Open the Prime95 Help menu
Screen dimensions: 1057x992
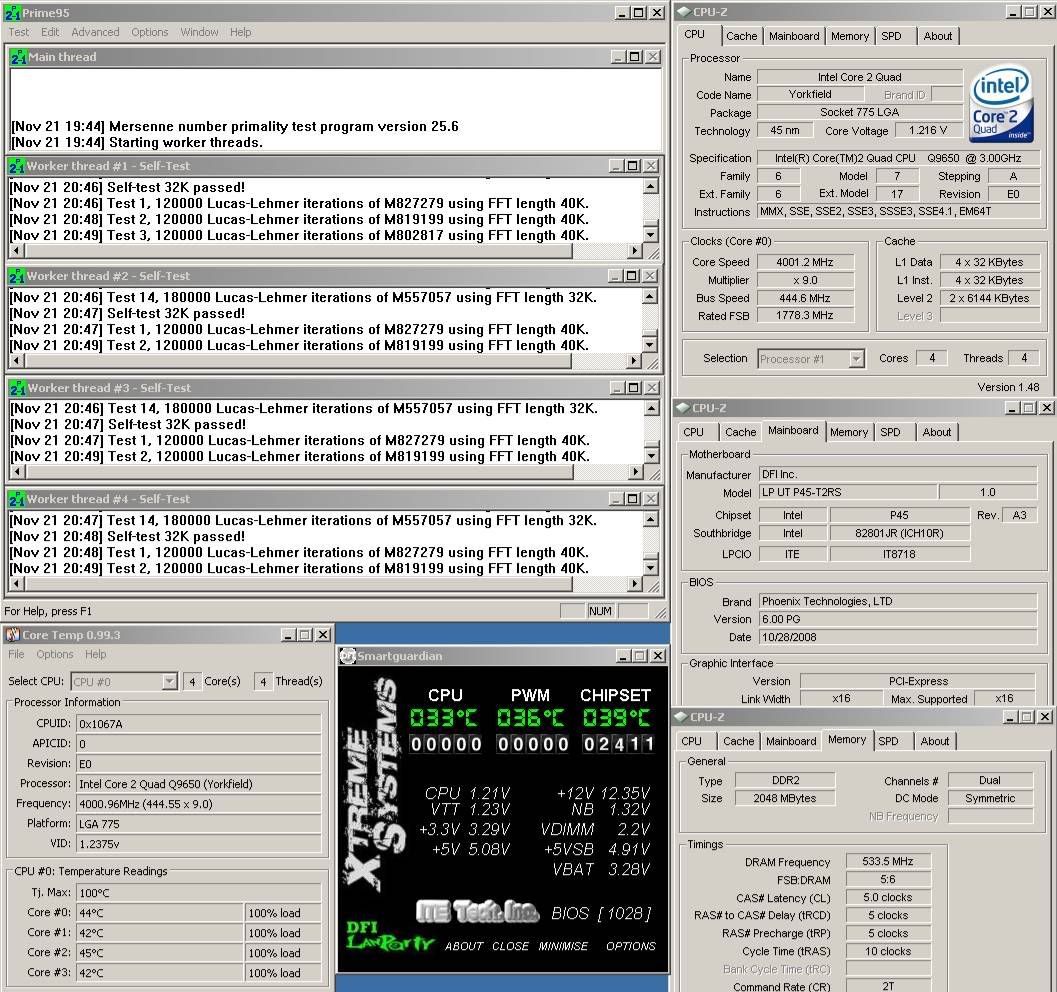coord(240,32)
